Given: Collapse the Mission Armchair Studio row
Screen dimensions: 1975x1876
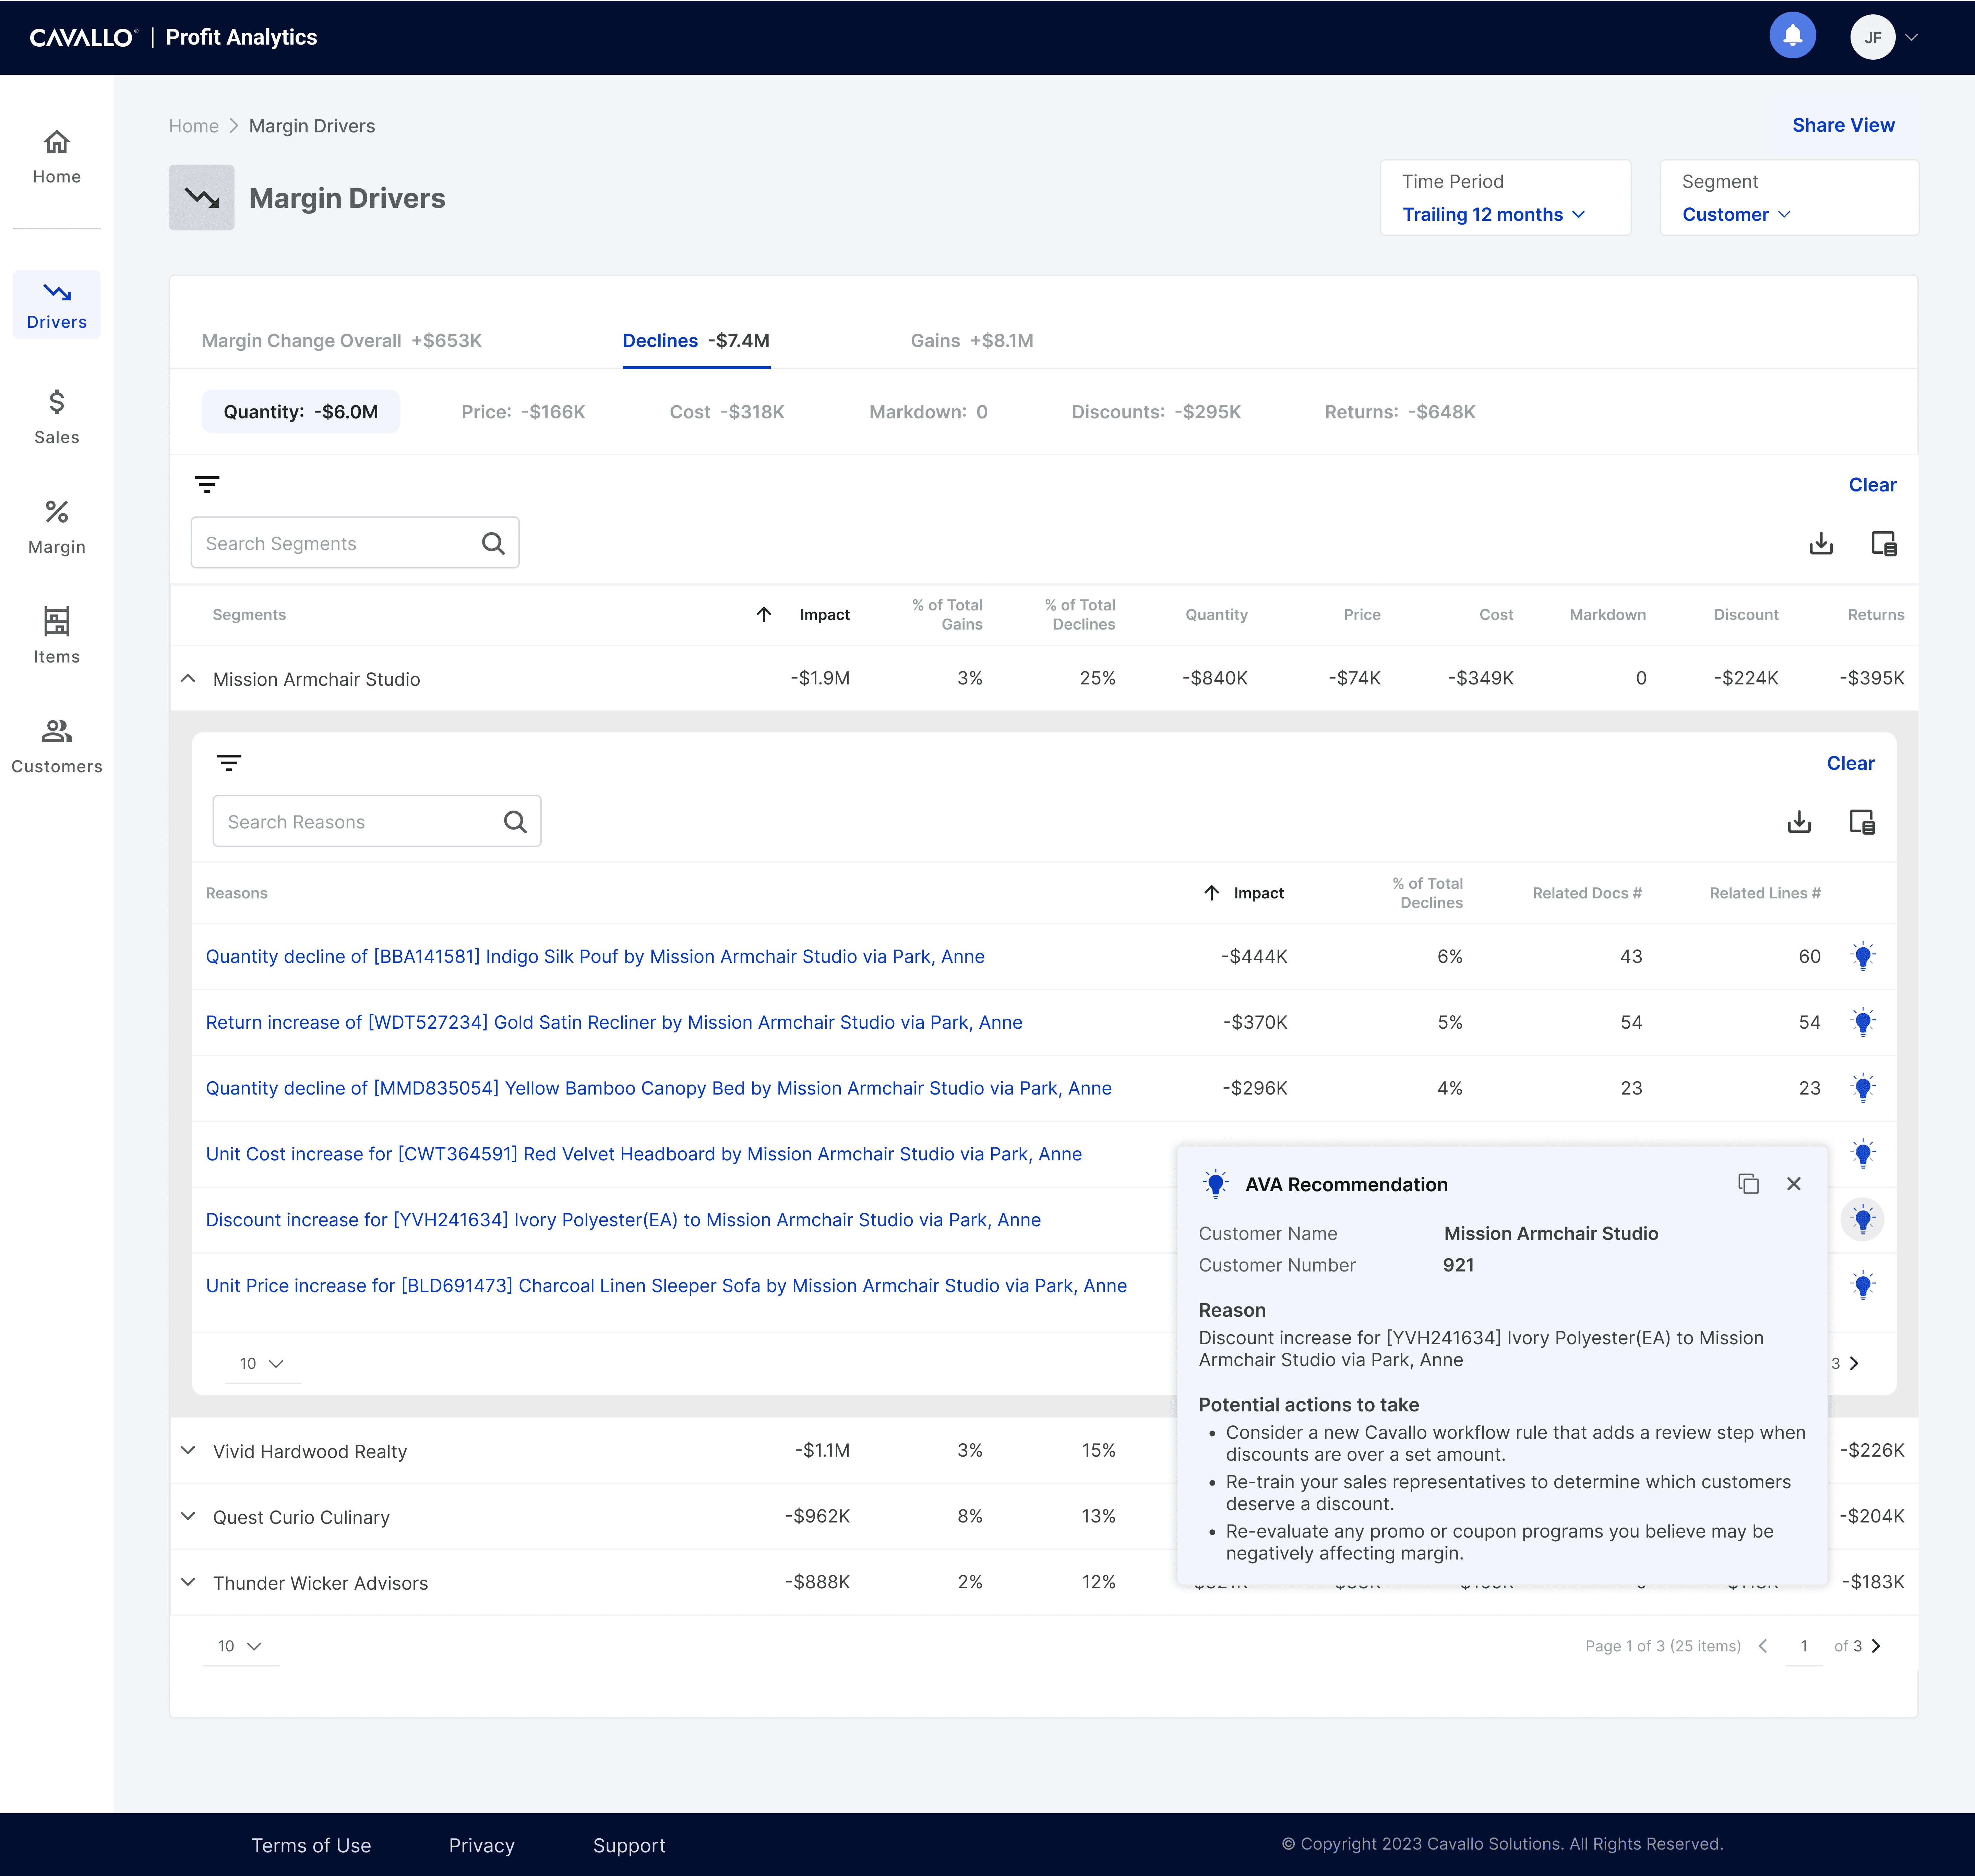Looking at the screenshot, I should pyautogui.click(x=188, y=679).
